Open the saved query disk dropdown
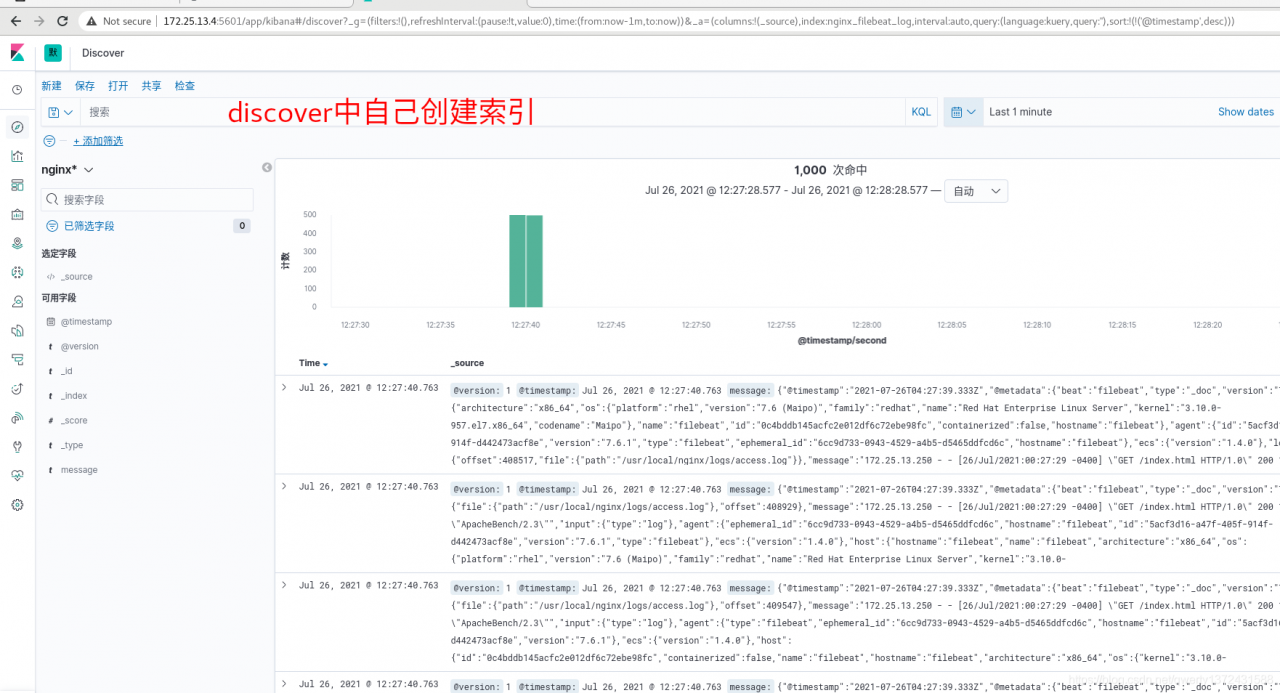 (x=60, y=112)
